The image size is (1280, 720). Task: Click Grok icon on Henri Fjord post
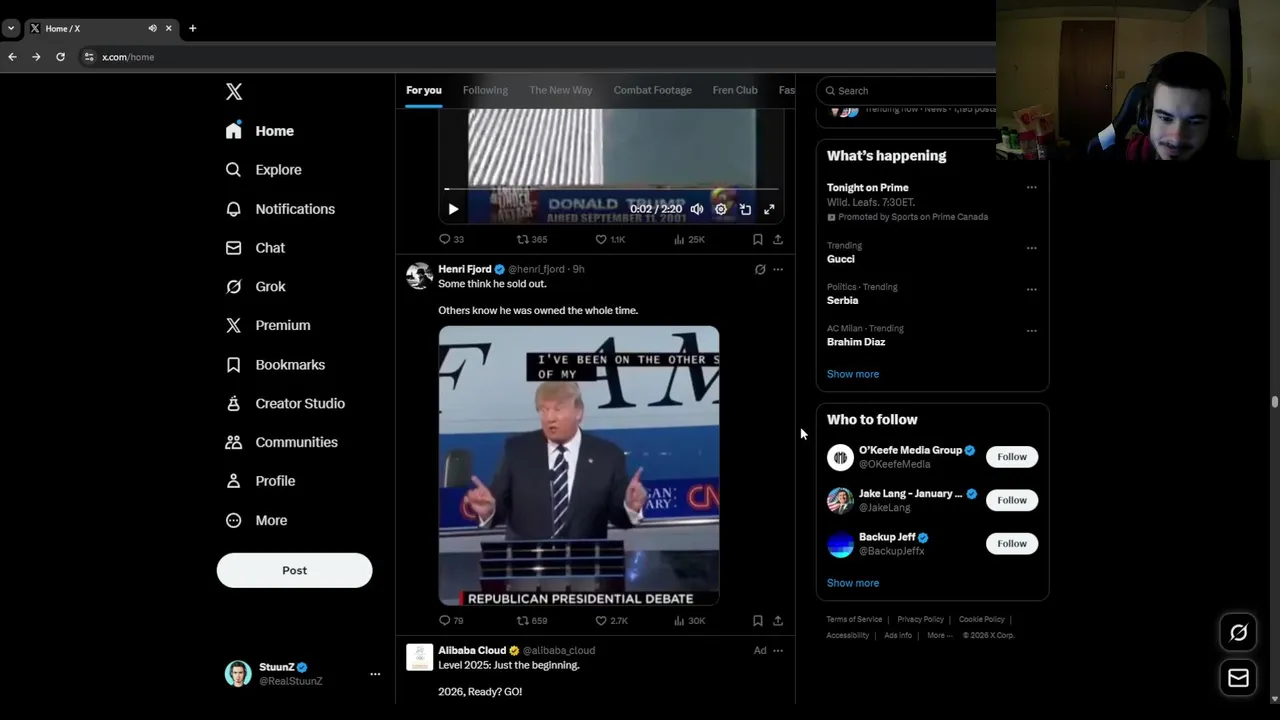pyautogui.click(x=760, y=269)
